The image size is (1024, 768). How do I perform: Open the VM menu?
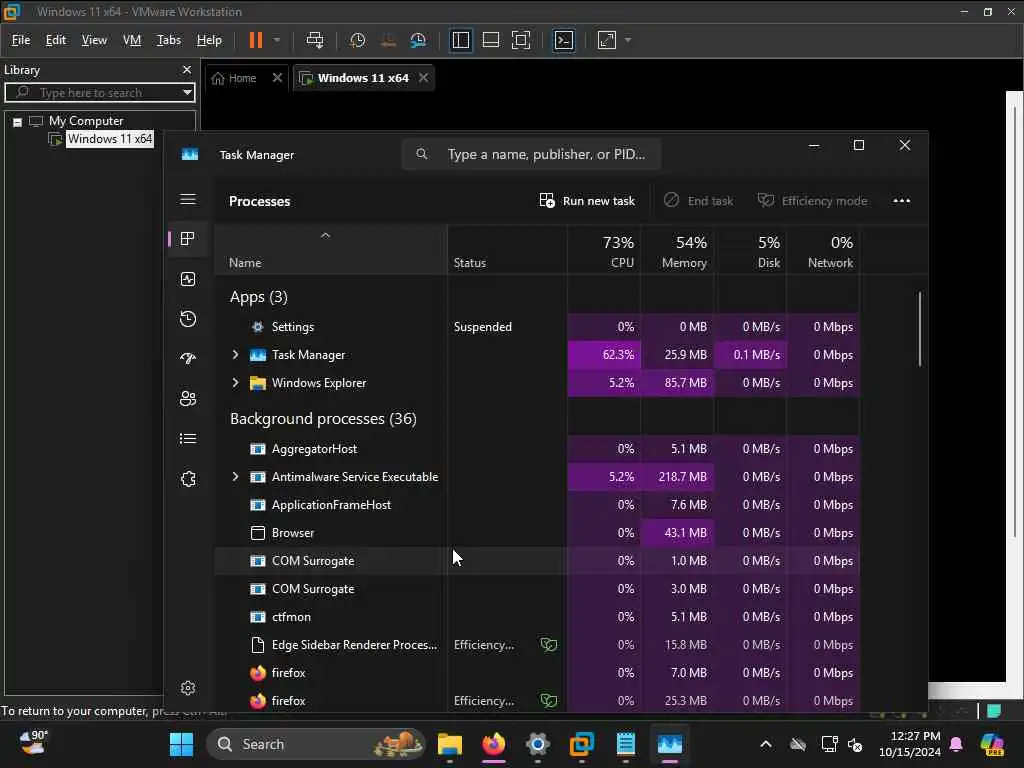[x=132, y=40]
